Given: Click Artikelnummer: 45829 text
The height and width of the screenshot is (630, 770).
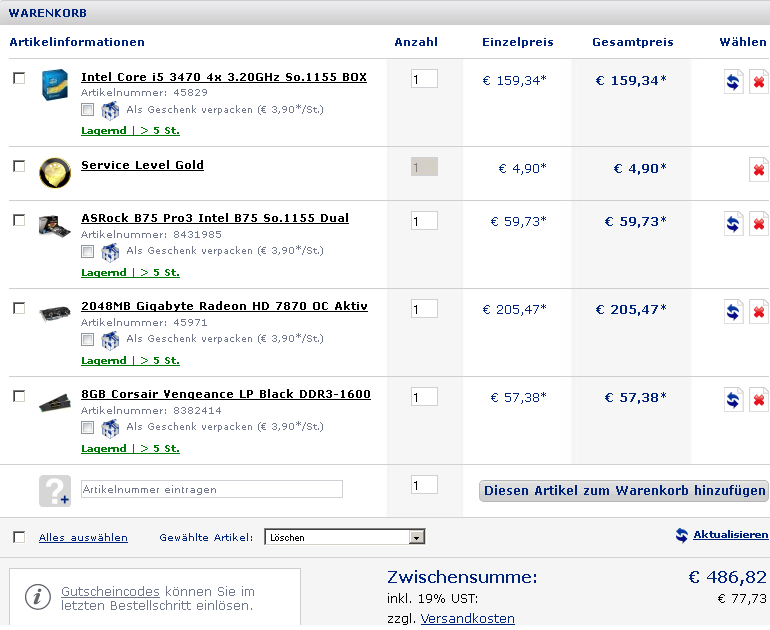Looking at the screenshot, I should [x=144, y=92].
